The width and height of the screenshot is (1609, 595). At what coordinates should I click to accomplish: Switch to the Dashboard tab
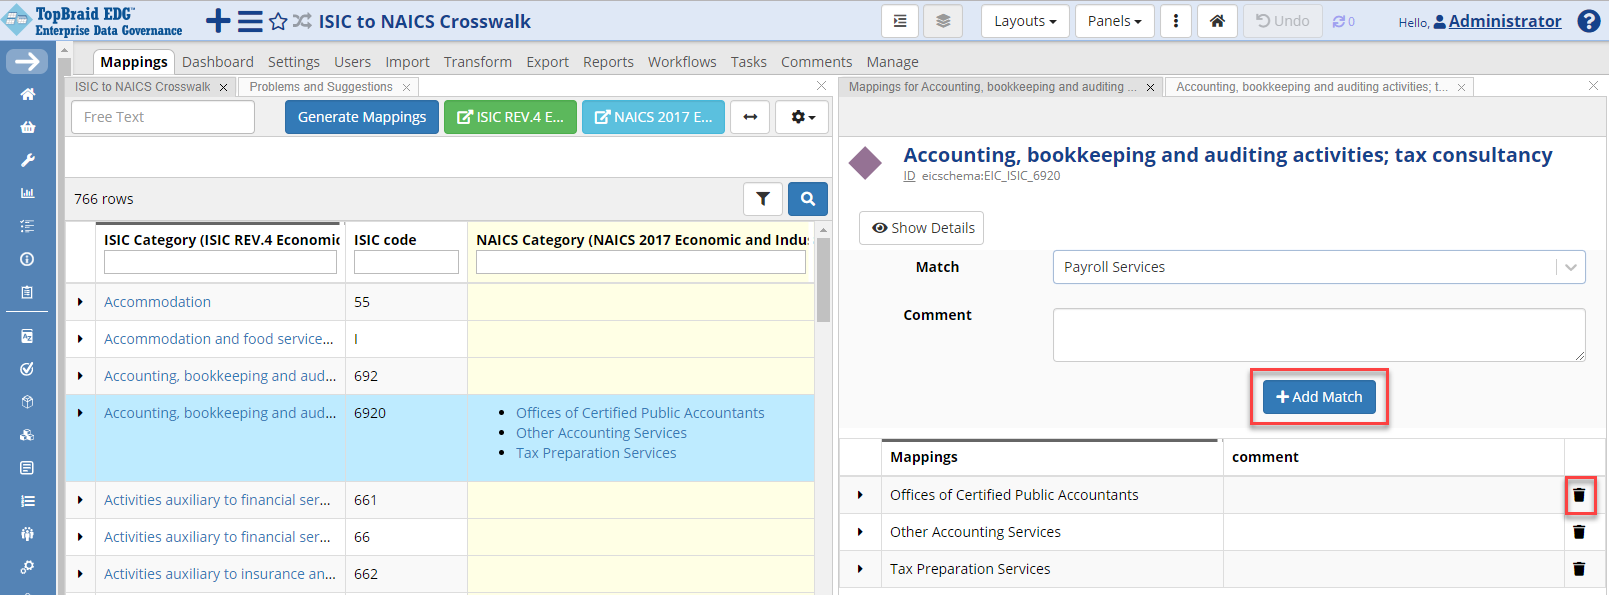[x=217, y=62]
